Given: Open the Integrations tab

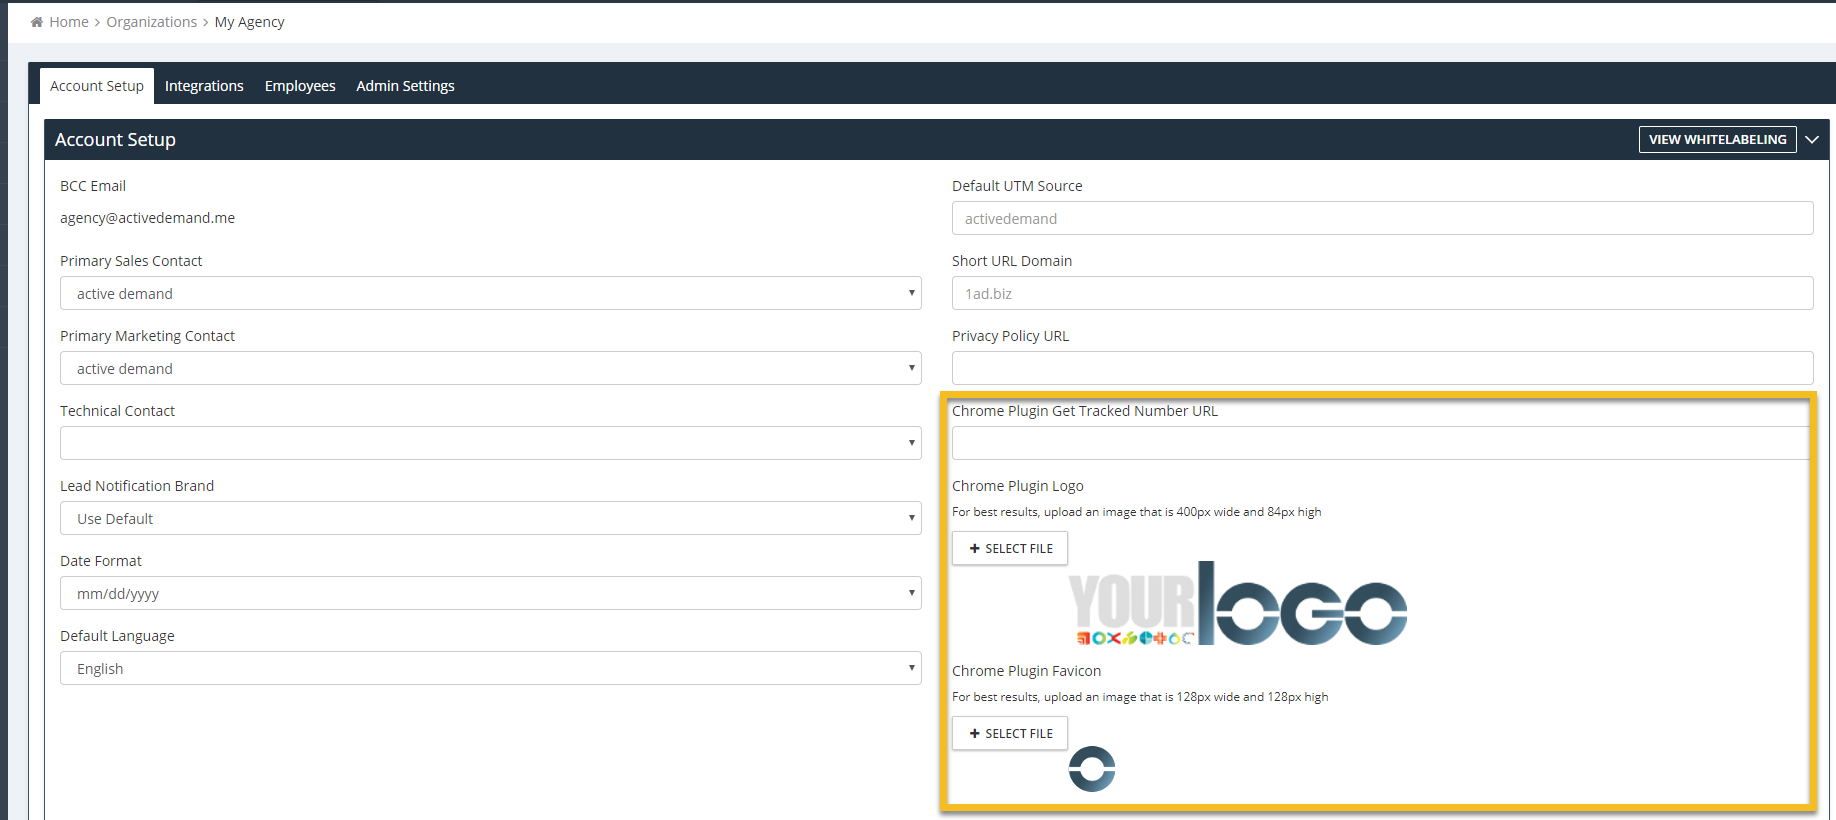Looking at the screenshot, I should (204, 86).
